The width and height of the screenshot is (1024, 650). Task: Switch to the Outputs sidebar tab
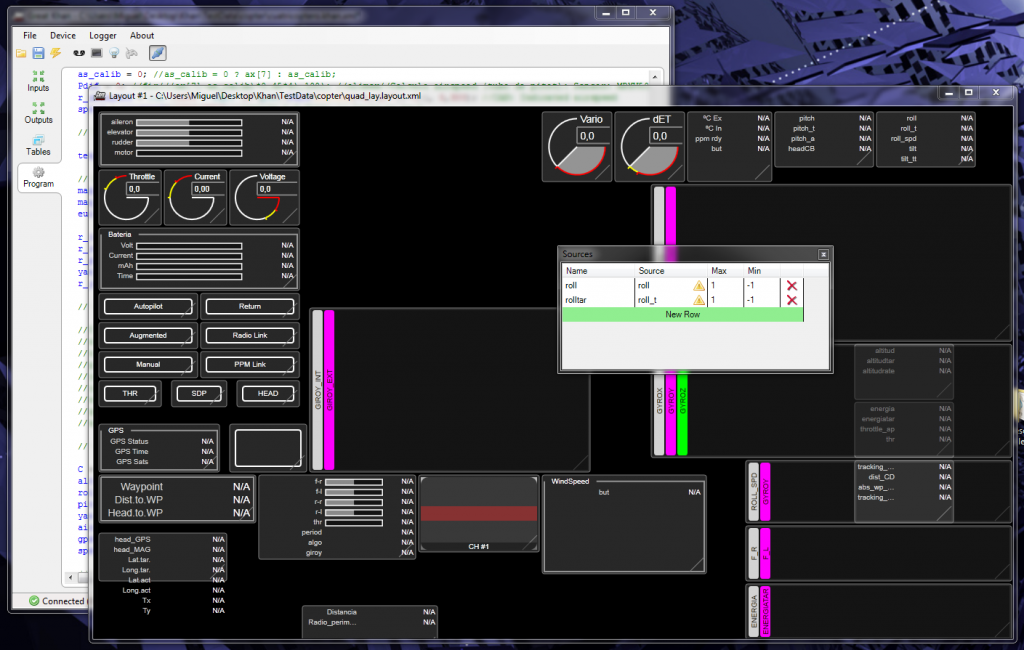(x=37, y=112)
